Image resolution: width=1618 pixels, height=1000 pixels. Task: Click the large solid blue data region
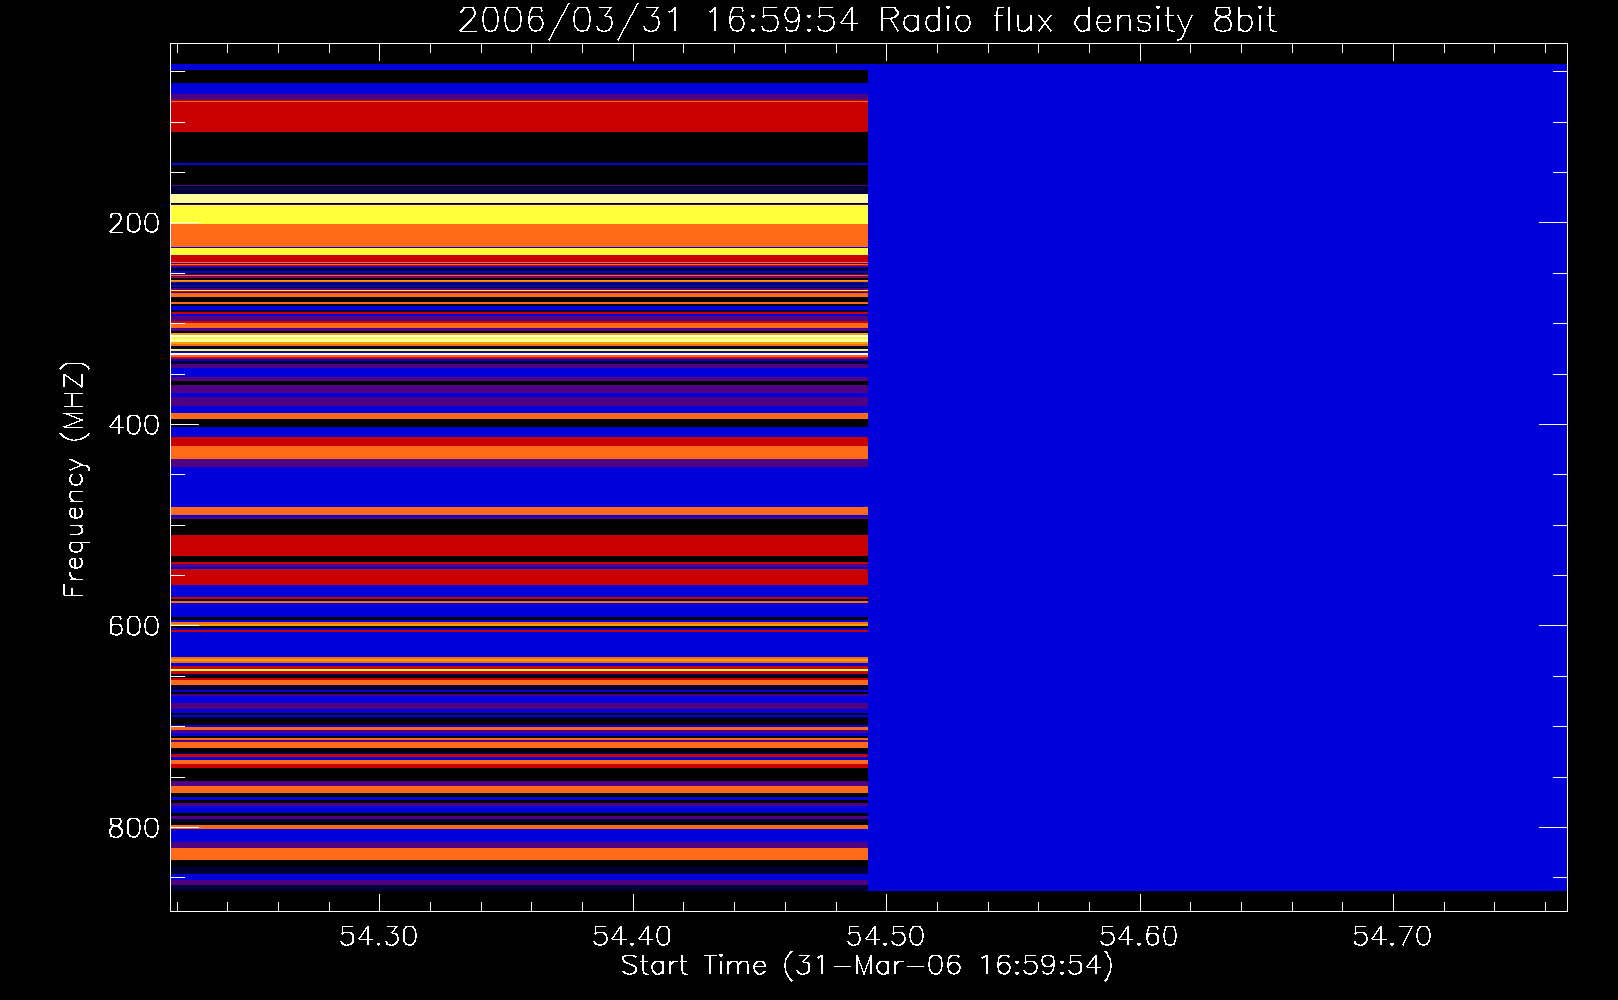(1217, 478)
